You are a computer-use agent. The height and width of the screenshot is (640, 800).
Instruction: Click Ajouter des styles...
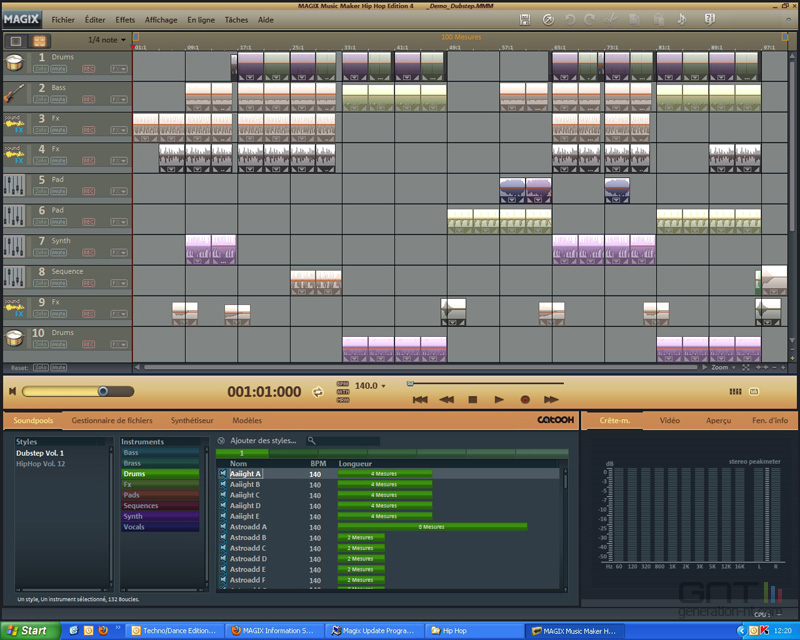(263, 440)
